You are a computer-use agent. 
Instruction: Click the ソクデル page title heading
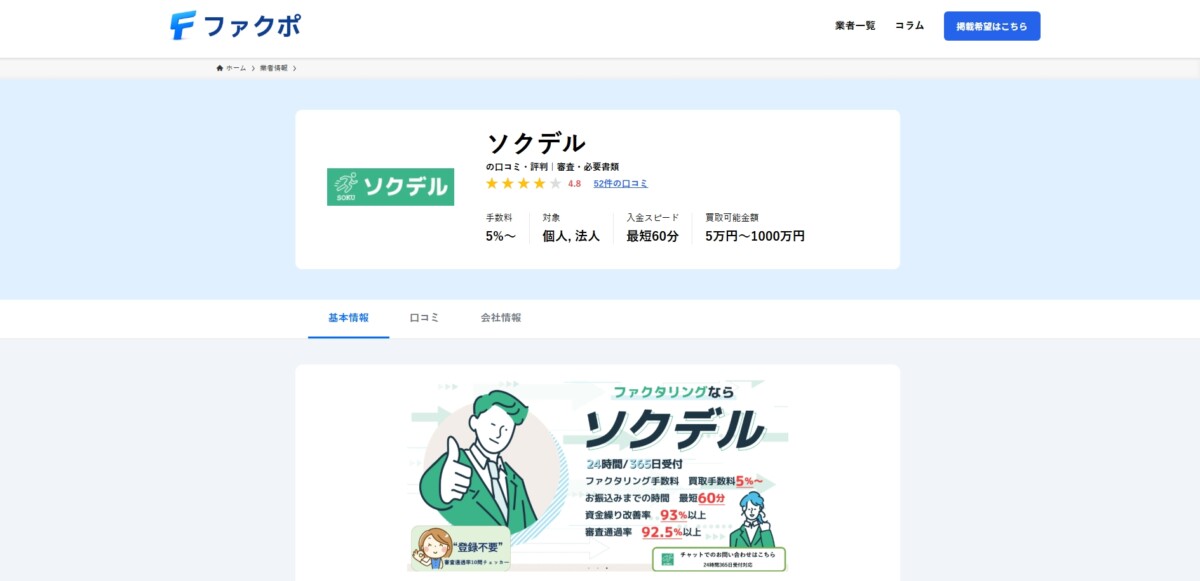coord(536,143)
